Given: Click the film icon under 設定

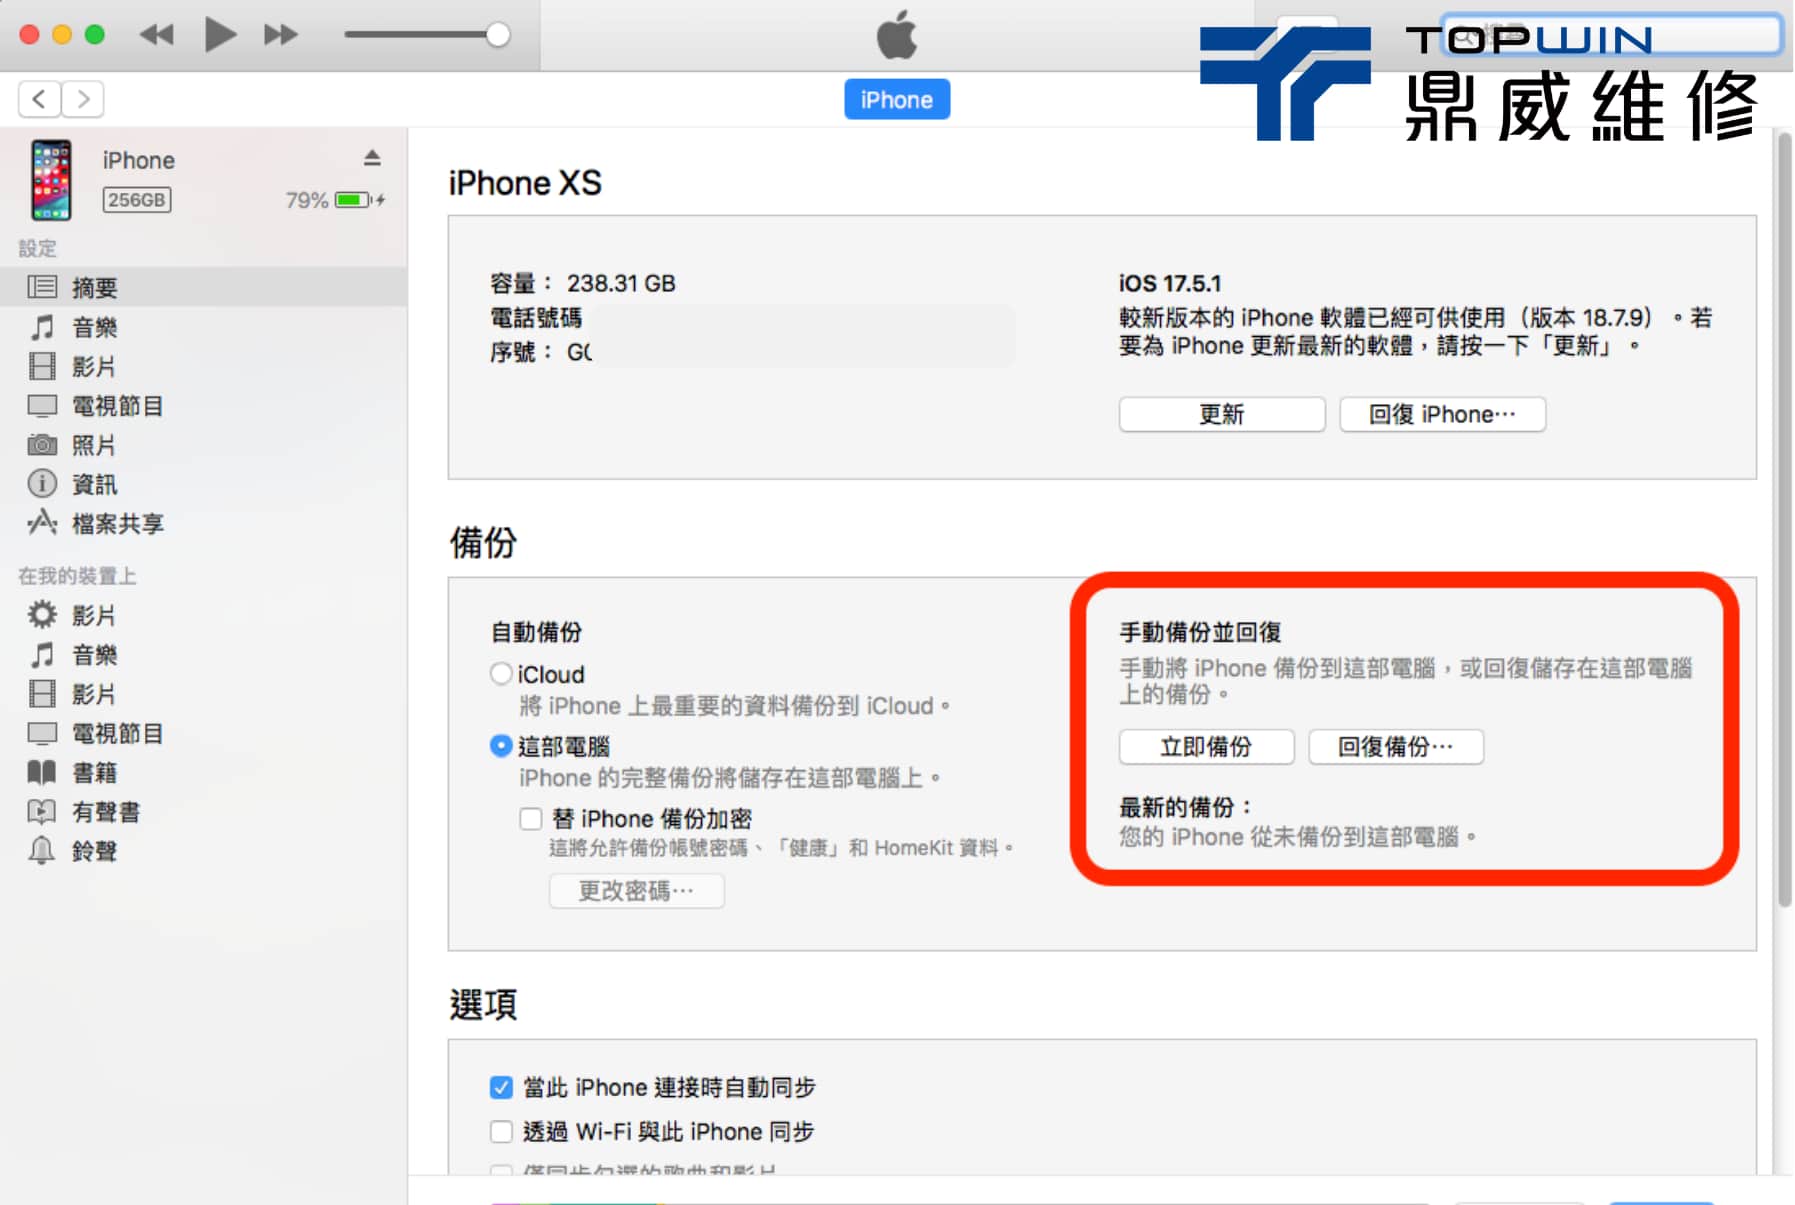Looking at the screenshot, I should 42,366.
